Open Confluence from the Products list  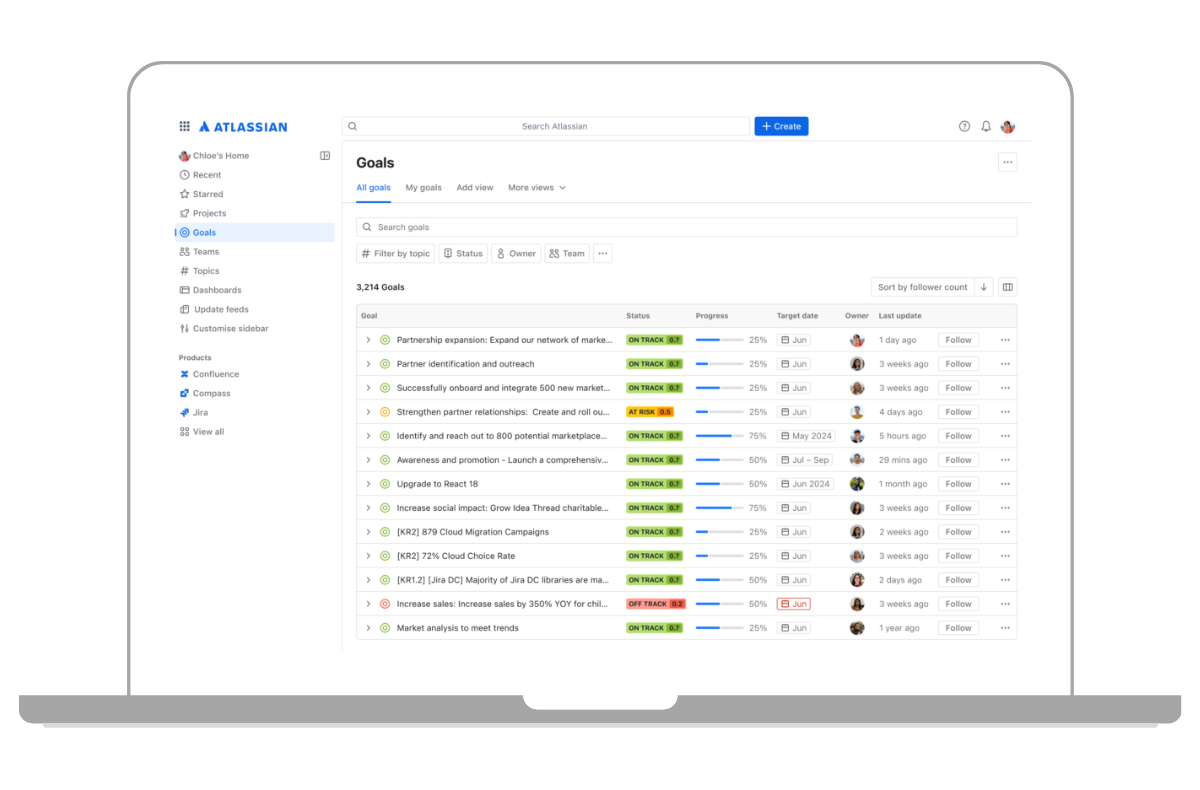[215, 374]
